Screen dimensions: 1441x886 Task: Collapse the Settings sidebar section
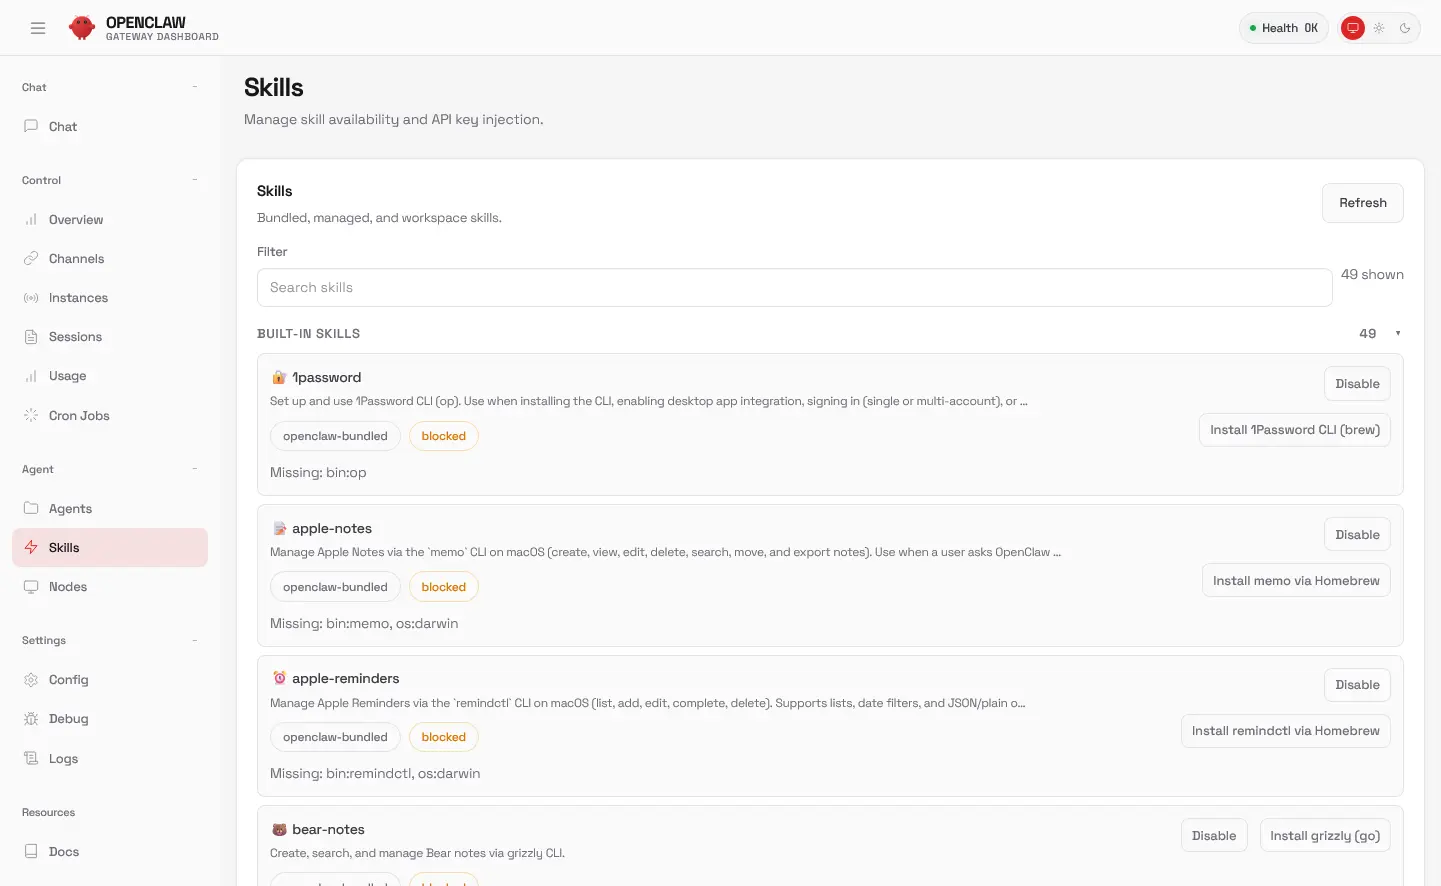(195, 640)
